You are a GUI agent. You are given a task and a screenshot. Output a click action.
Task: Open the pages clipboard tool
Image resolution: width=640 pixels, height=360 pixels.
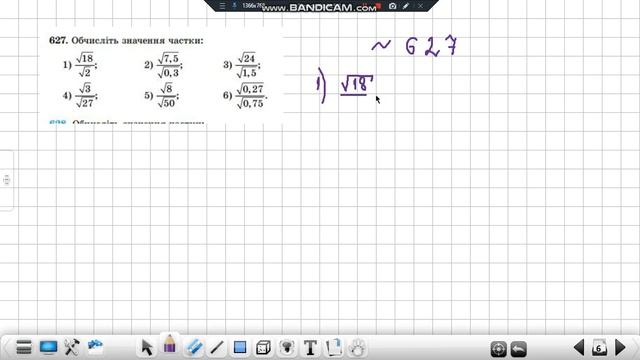(x=334, y=347)
